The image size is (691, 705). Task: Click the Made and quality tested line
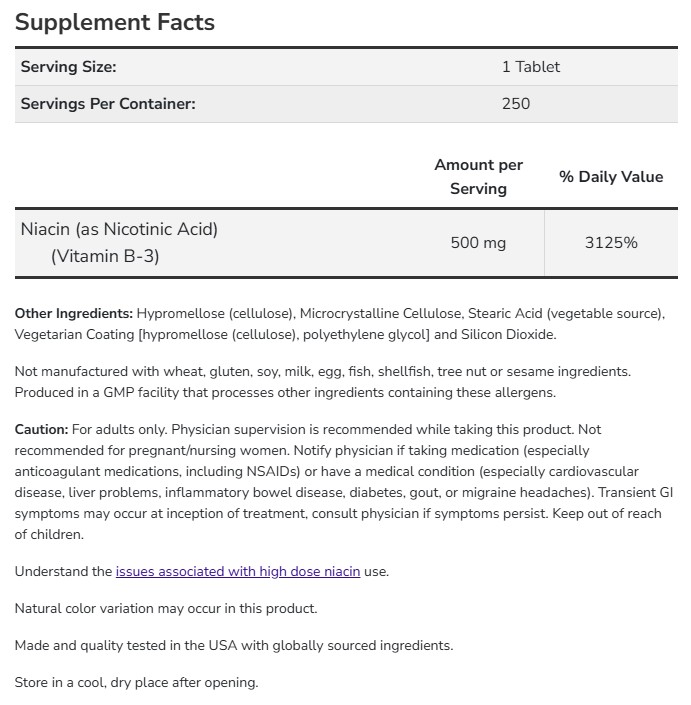233,645
